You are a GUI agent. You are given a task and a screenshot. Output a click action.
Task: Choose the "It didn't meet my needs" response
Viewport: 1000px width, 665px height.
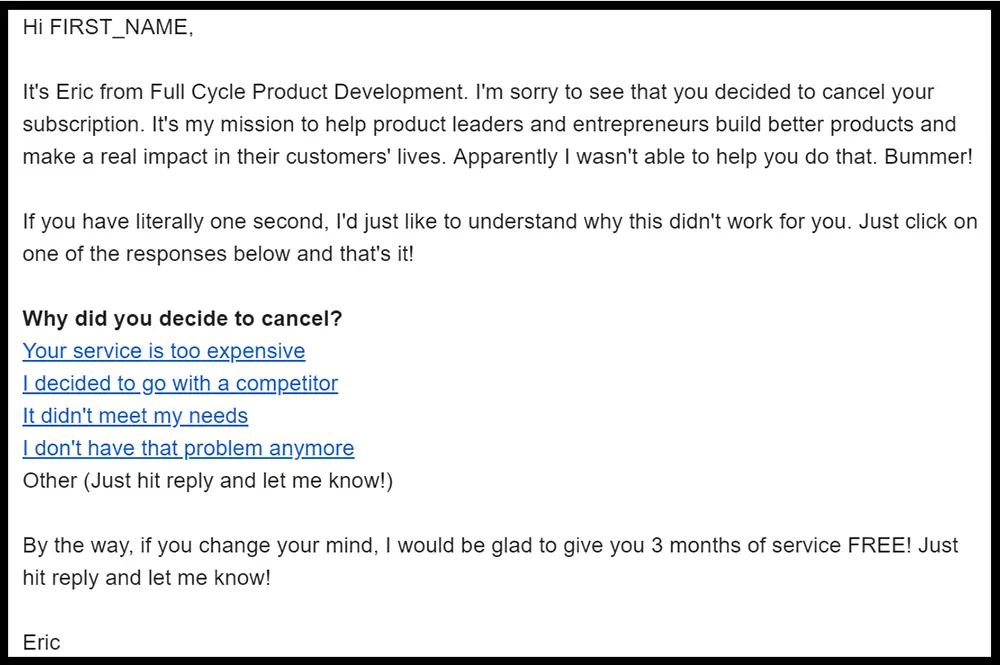click(x=135, y=415)
